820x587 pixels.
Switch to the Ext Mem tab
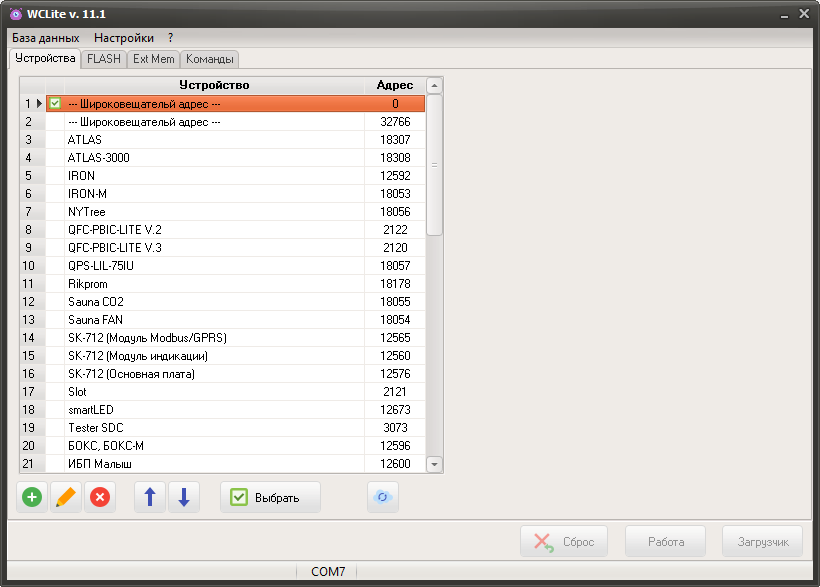tap(153, 59)
